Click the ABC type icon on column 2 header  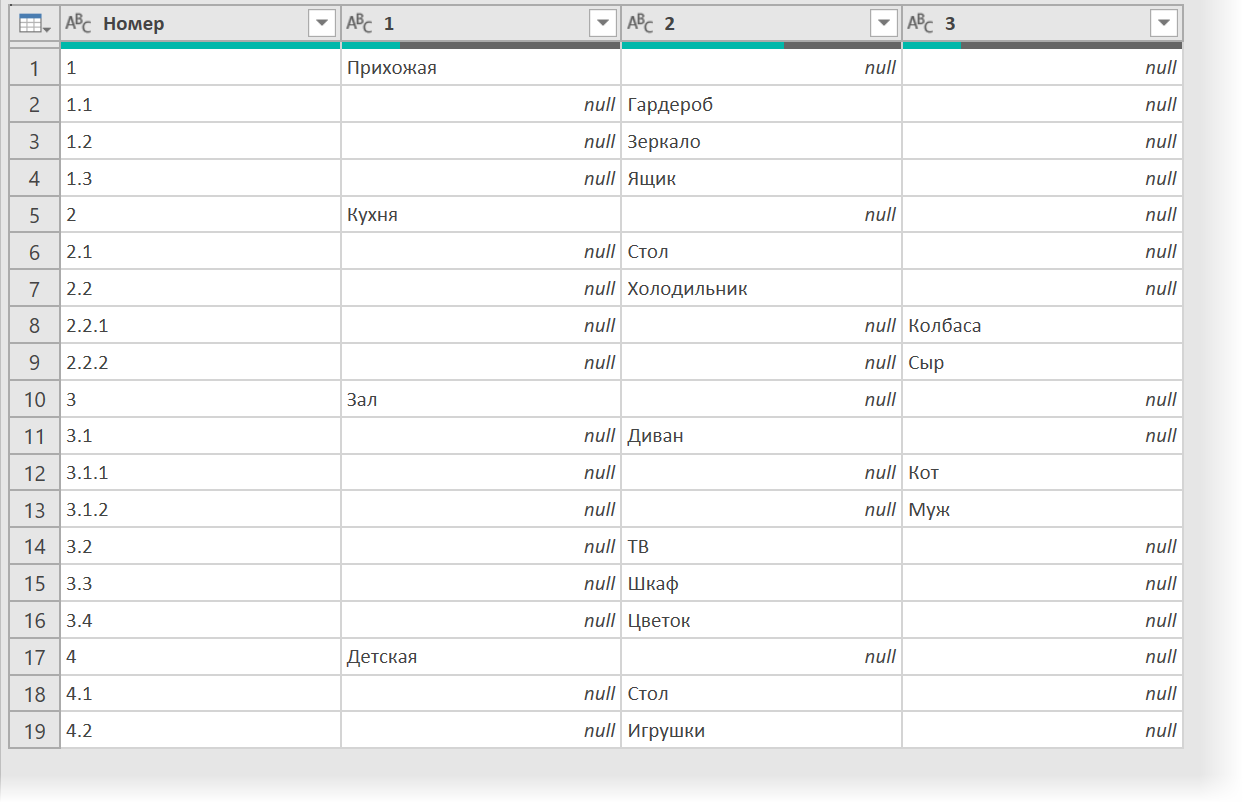[638, 24]
